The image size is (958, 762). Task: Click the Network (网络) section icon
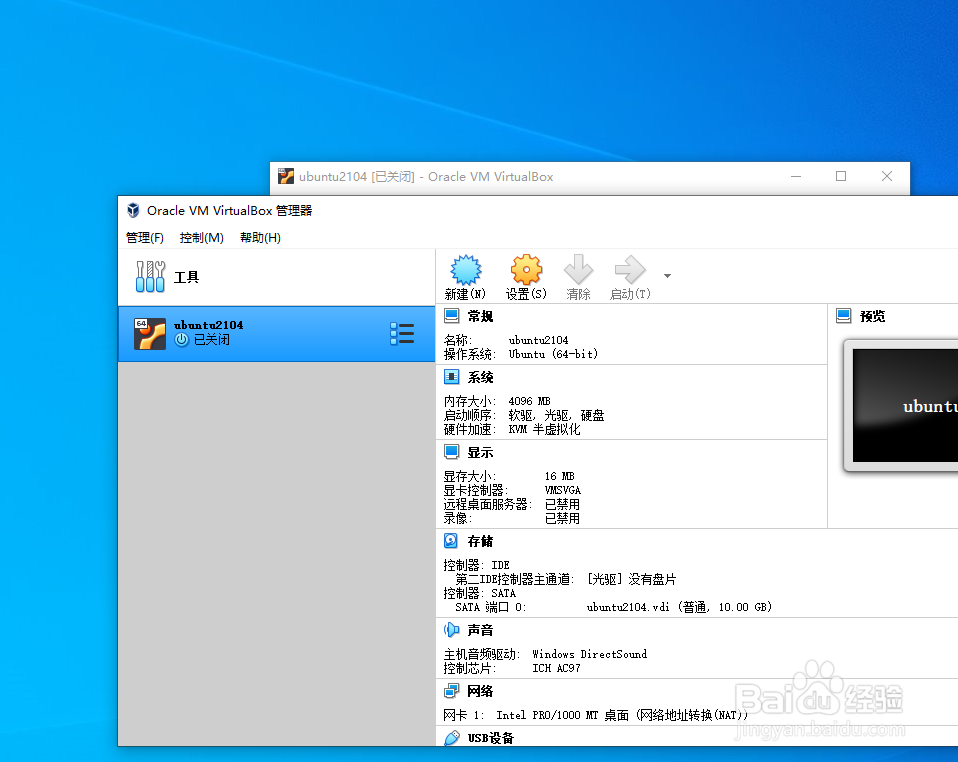[x=452, y=691]
